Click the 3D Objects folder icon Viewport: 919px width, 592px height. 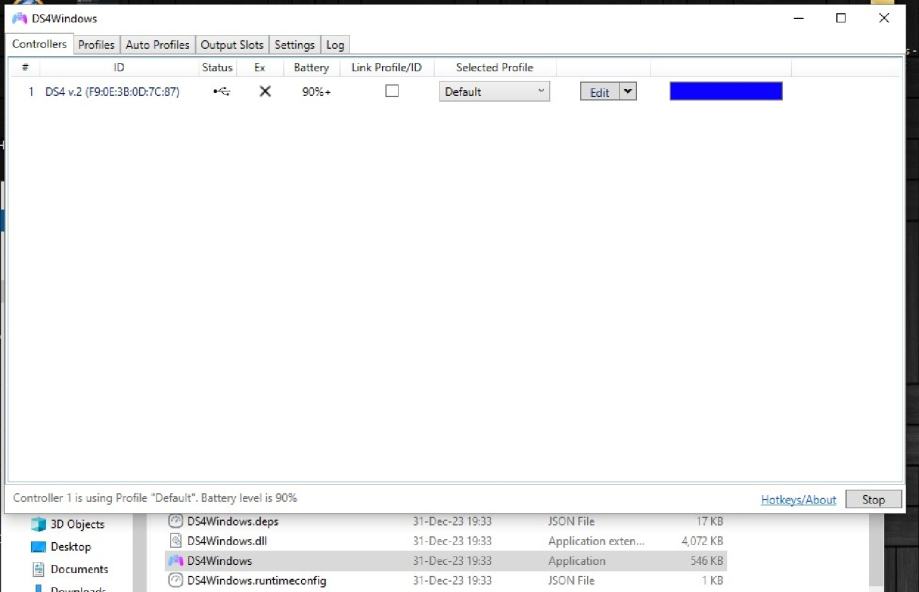point(38,524)
